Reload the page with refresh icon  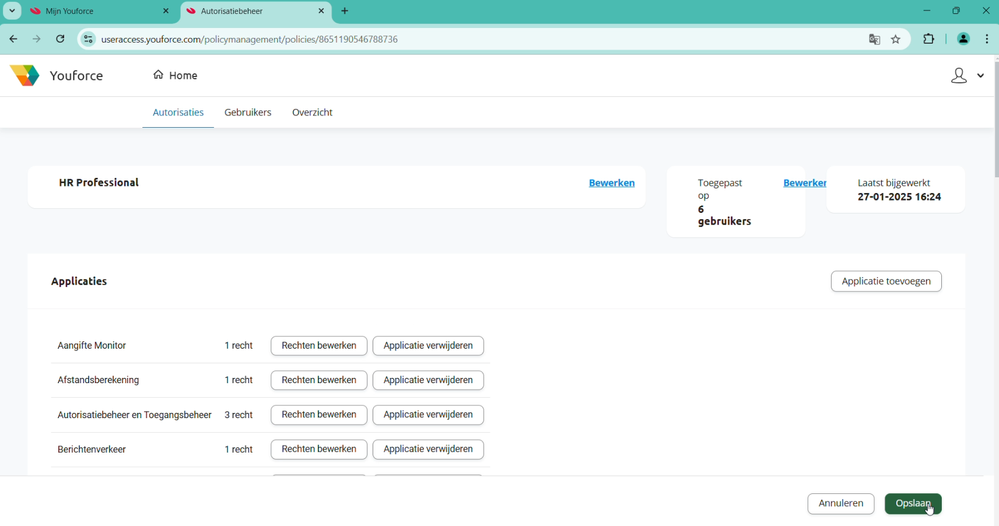[x=60, y=39]
